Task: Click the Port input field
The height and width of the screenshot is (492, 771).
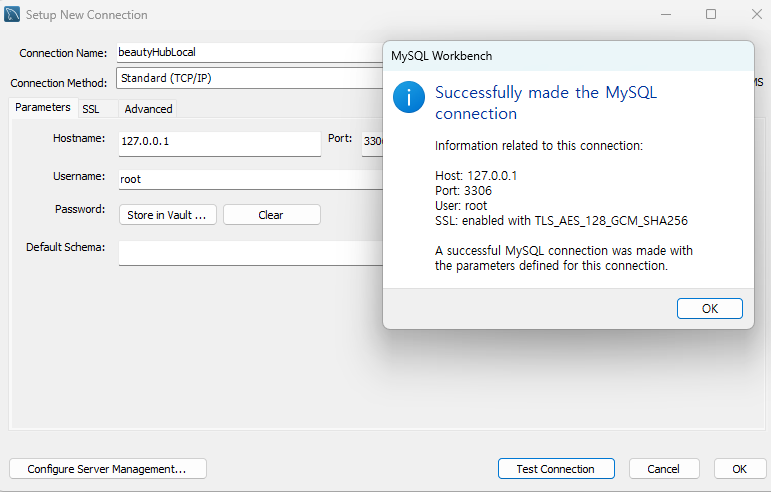Action: click(x=372, y=144)
